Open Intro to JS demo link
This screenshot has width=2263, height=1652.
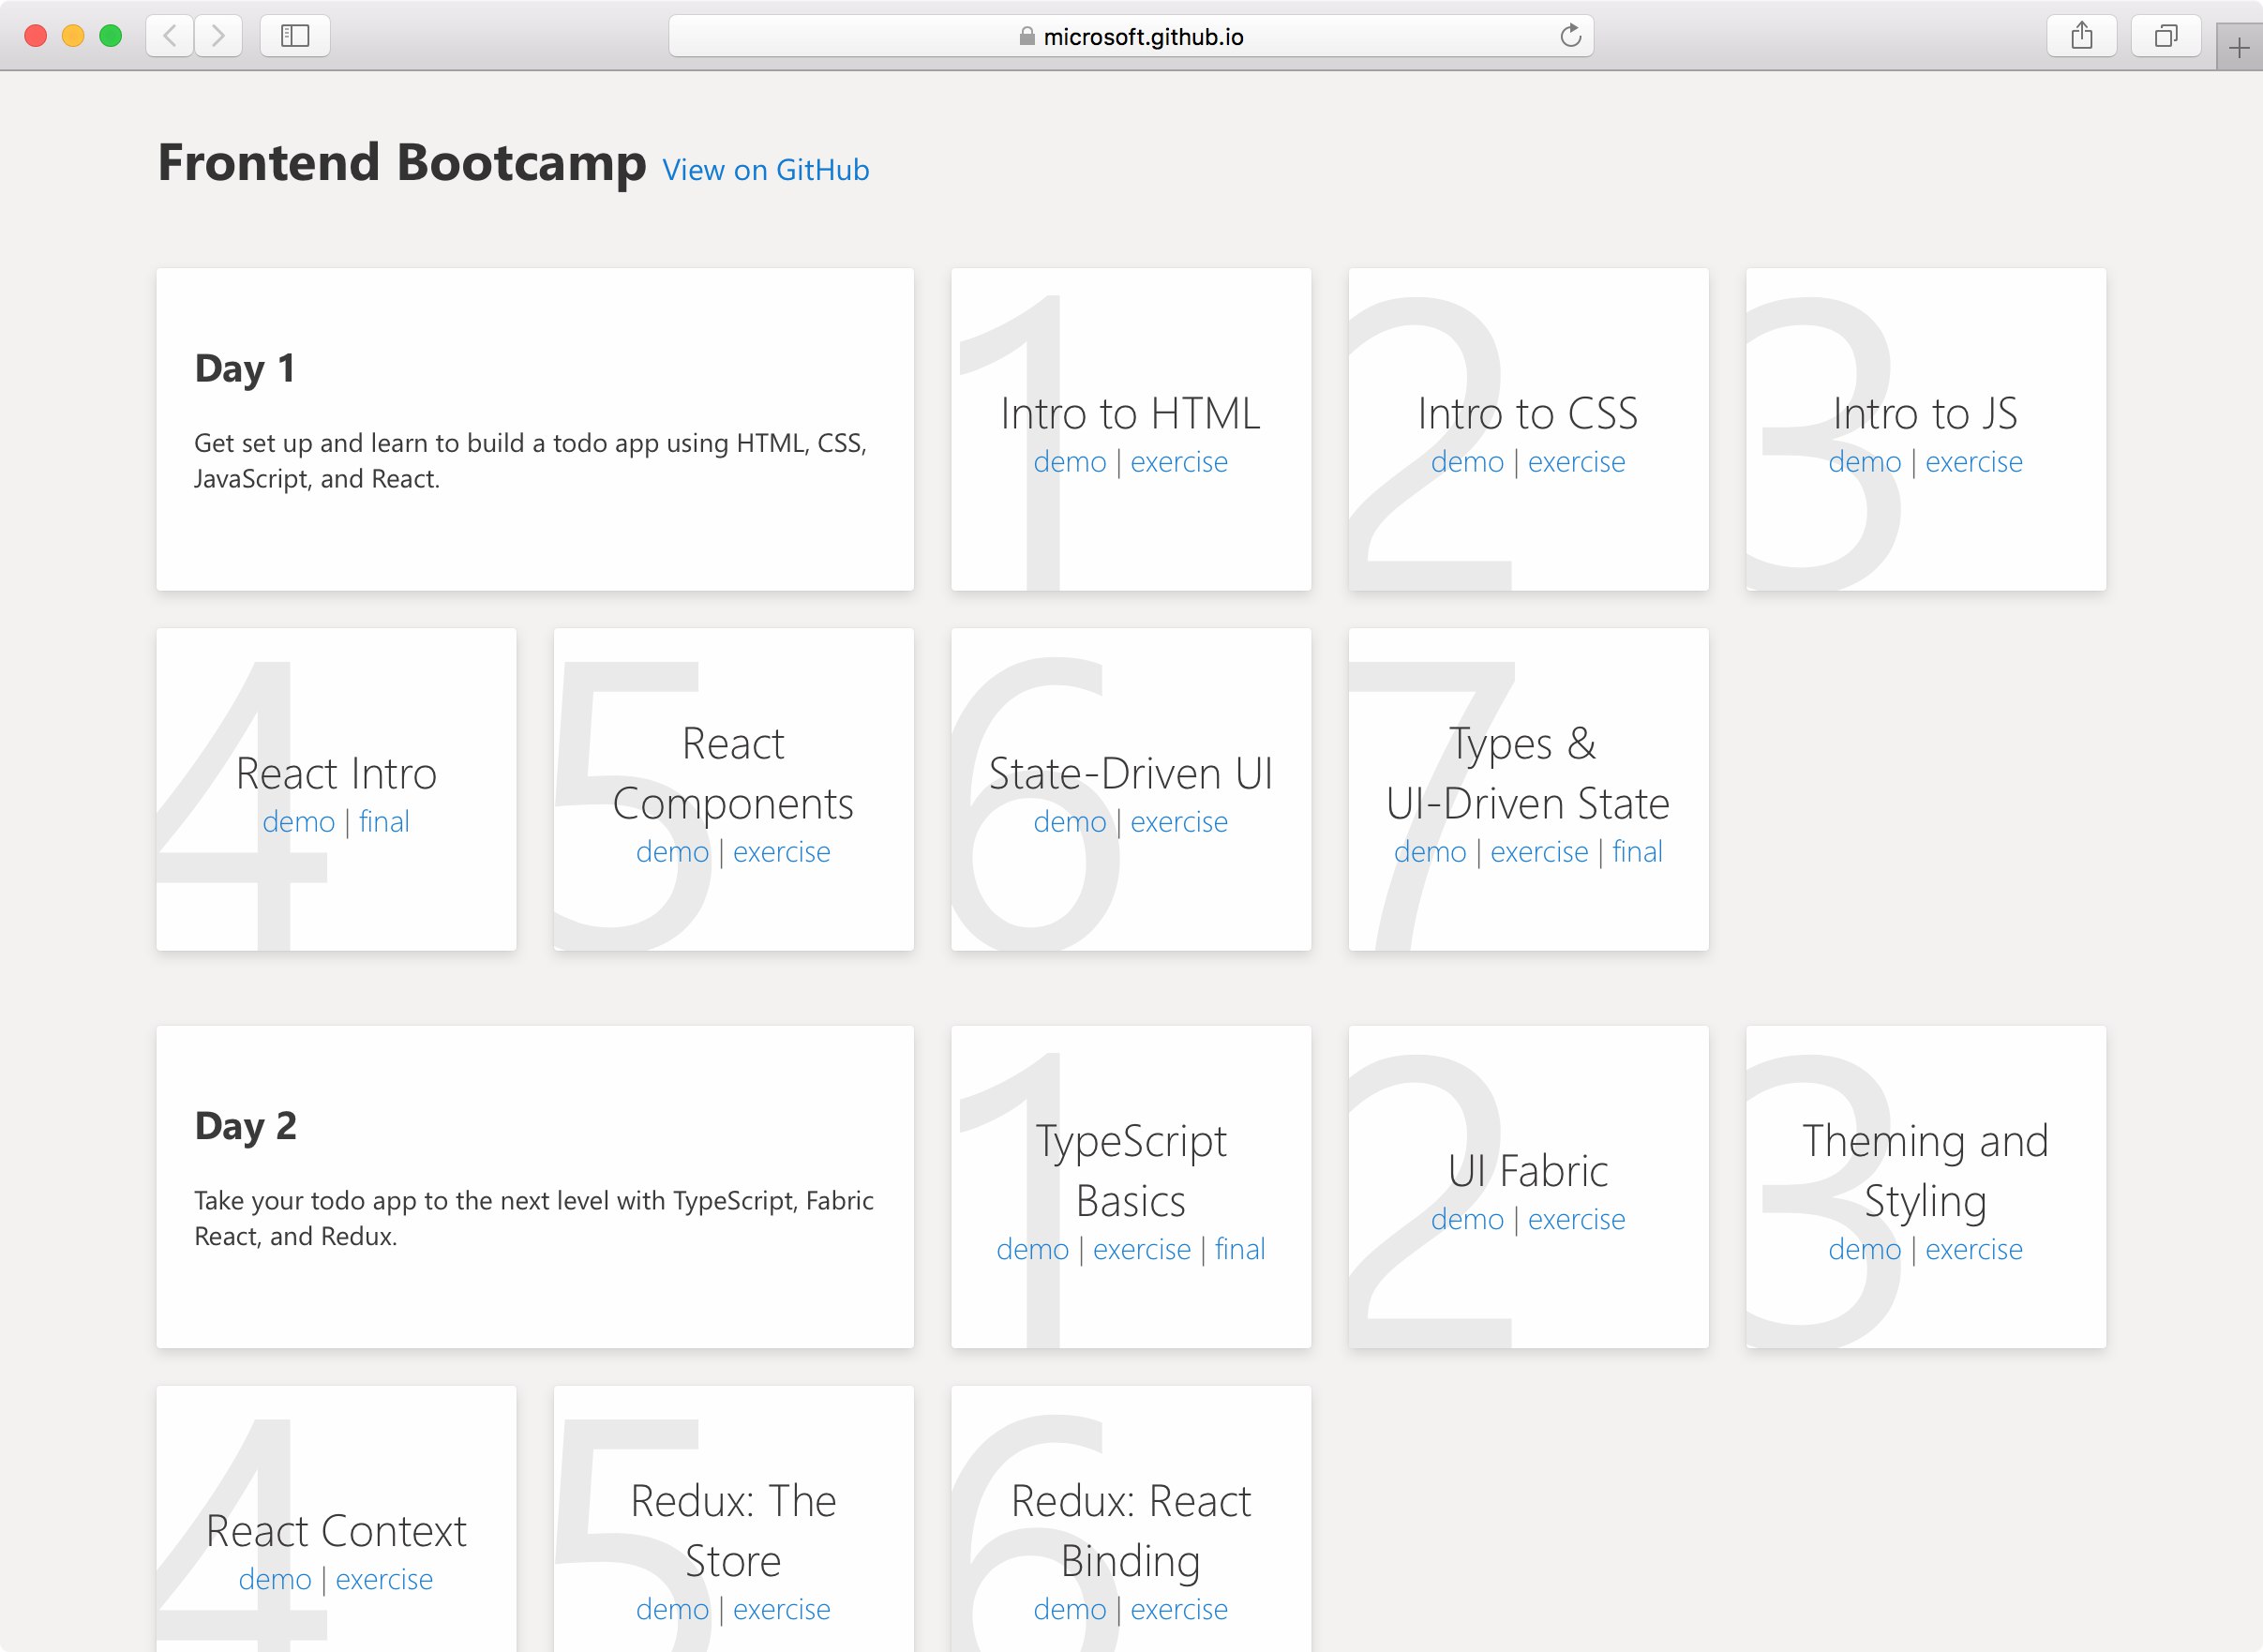point(1865,462)
